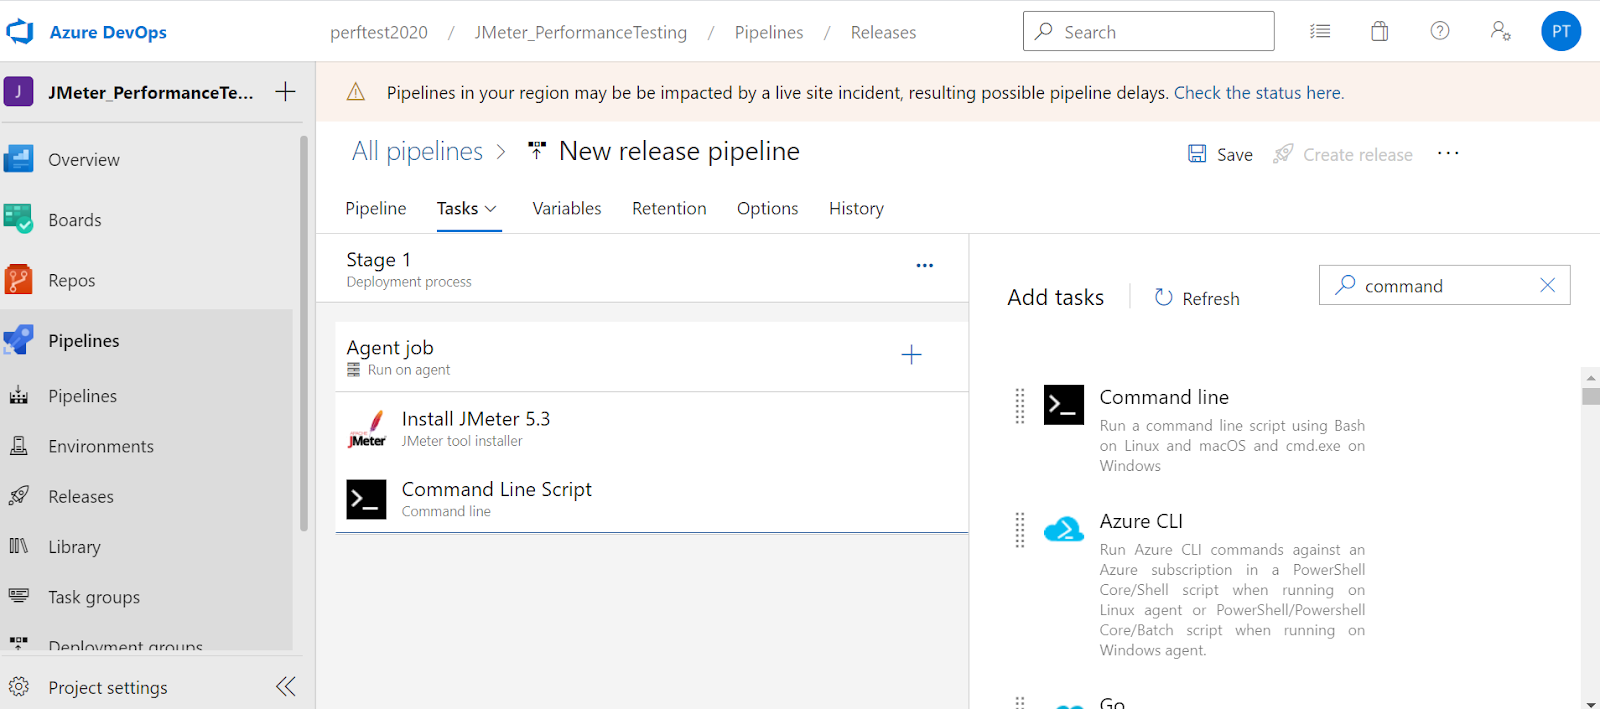The width and height of the screenshot is (1600, 709).
Task: Click the Azure CLI cloud icon
Action: coord(1064,529)
